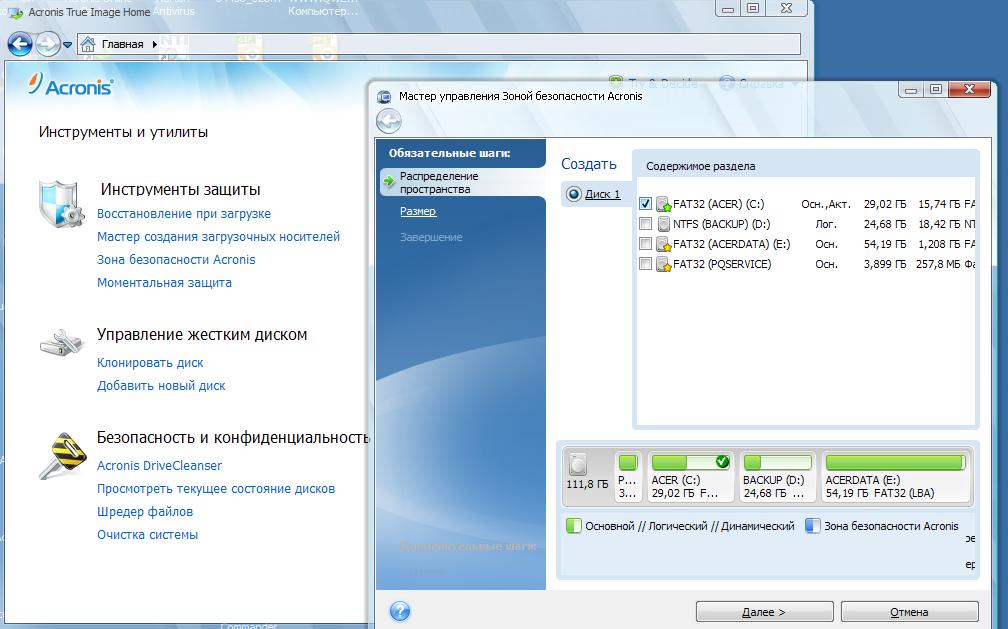Select the ACERDATA (E:) block in disk map
The image size is (1008, 629).
896,477
